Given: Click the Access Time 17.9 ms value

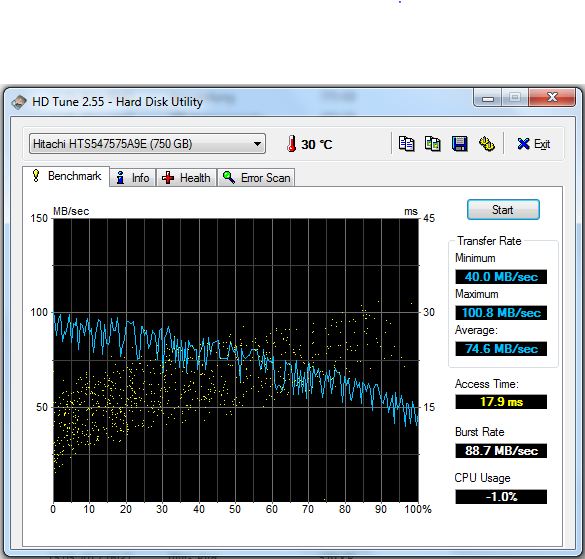Looking at the screenshot, I should point(501,402).
